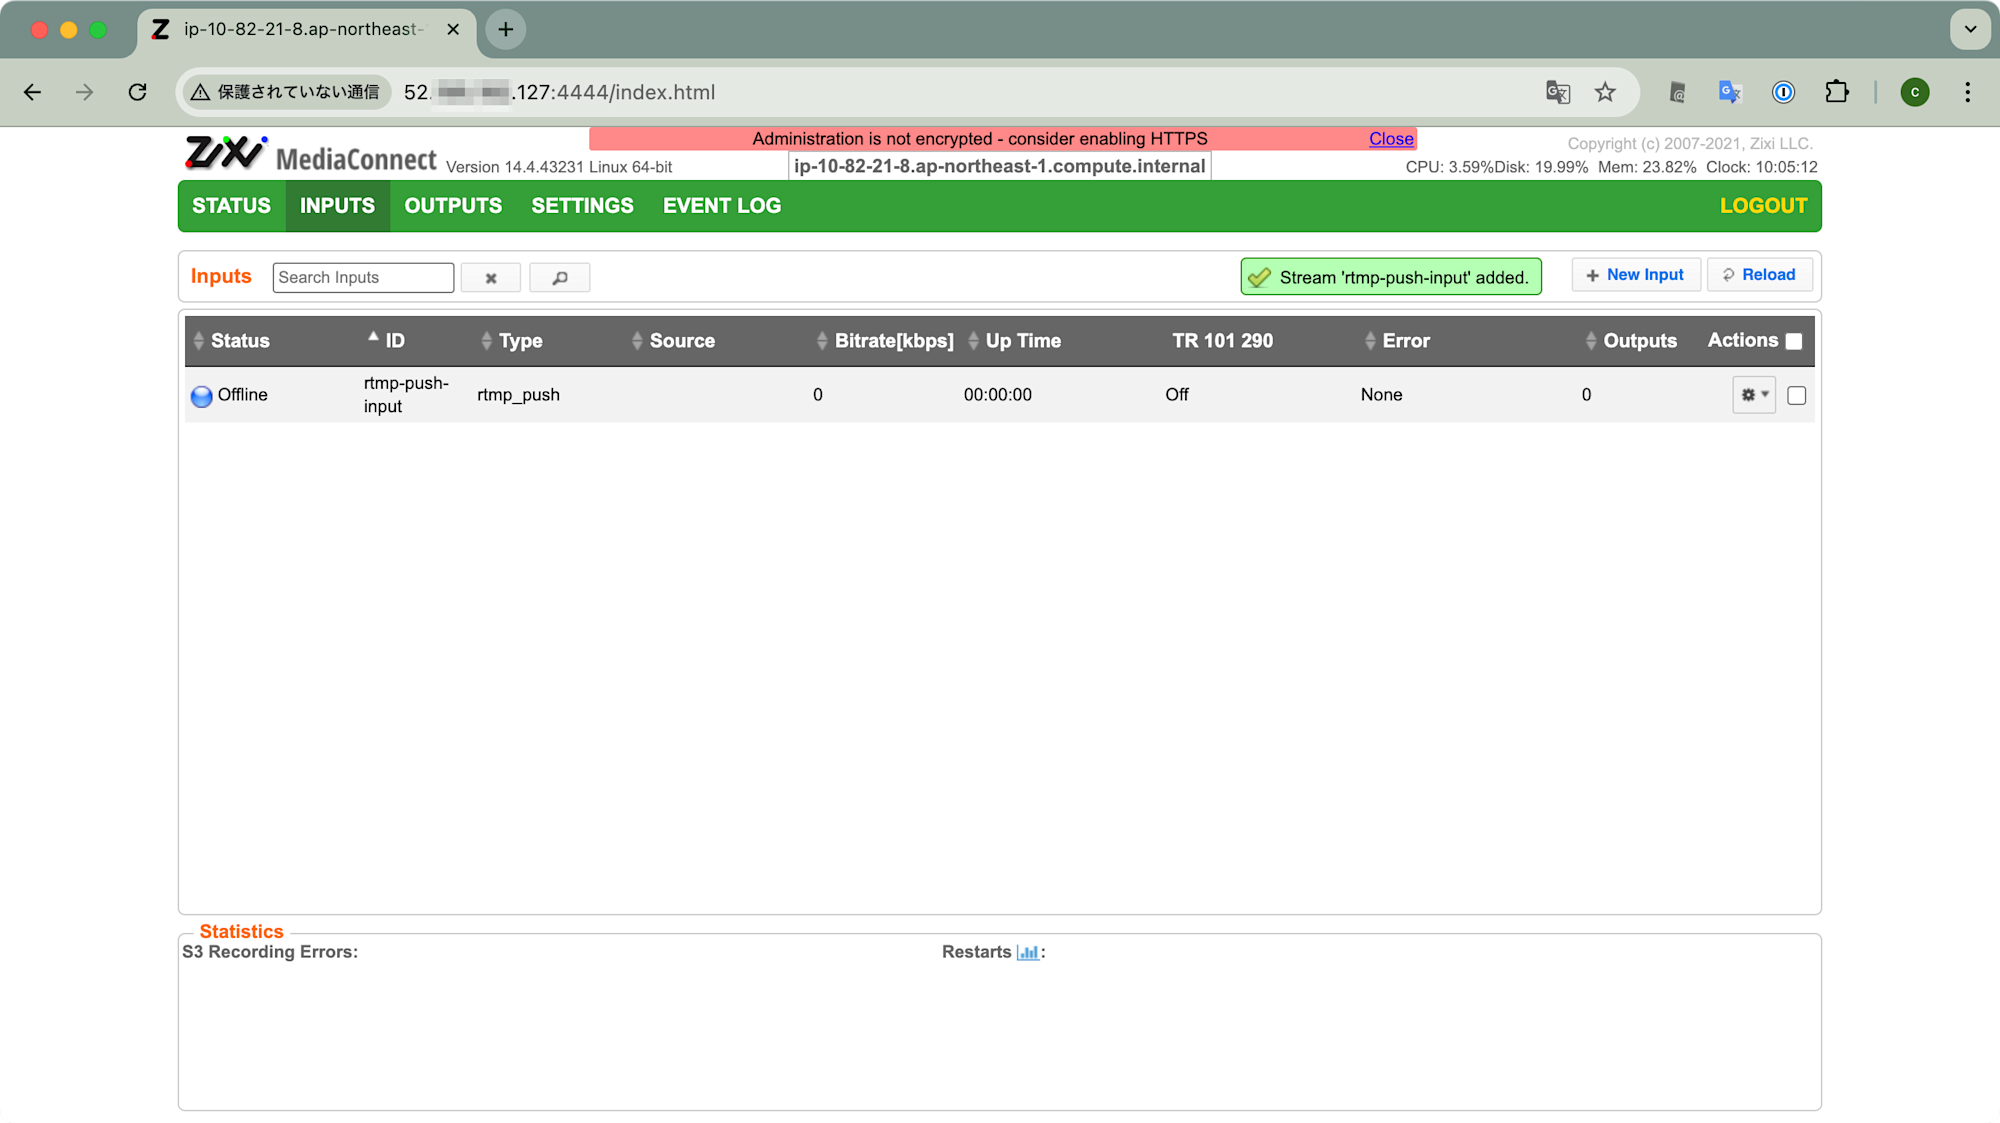
Task: Click the LOGOUT link
Action: coord(1763,206)
